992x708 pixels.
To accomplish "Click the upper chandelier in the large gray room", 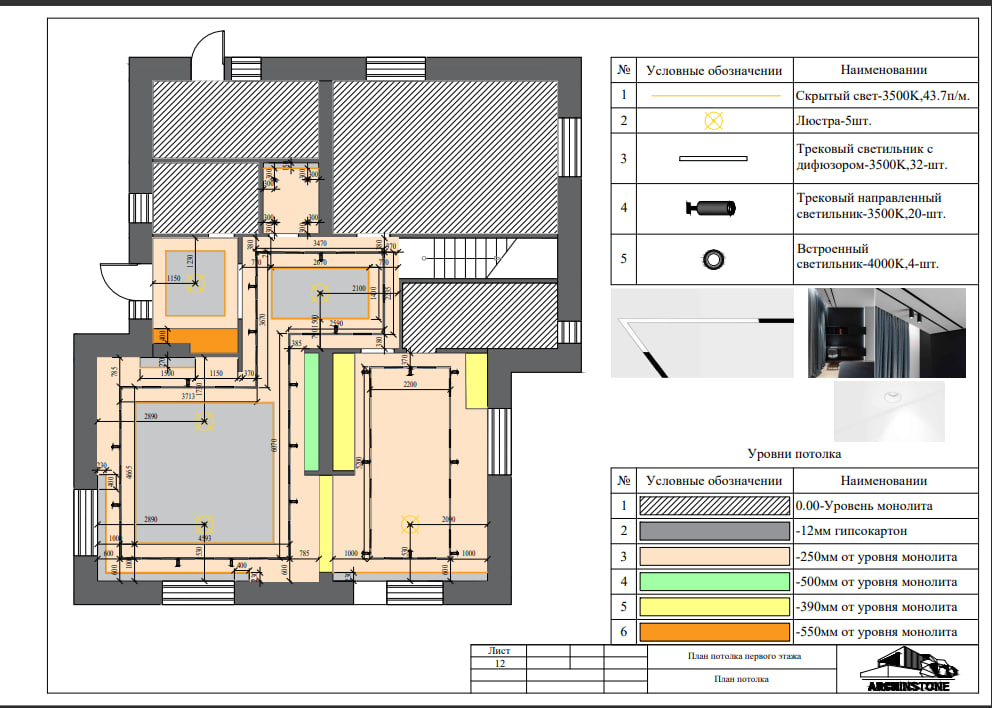I will pyautogui.click(x=204, y=421).
